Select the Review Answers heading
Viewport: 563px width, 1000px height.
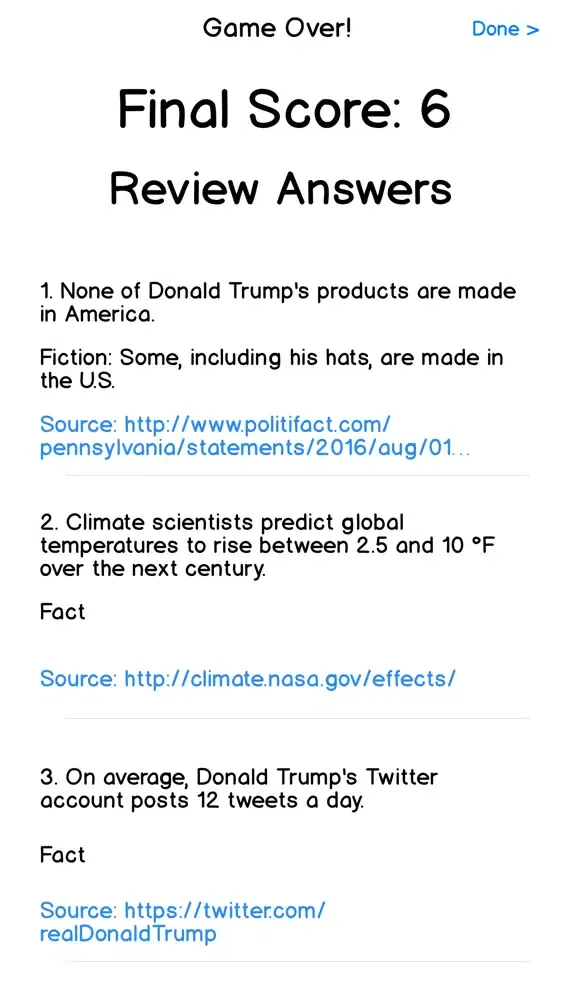[281, 189]
